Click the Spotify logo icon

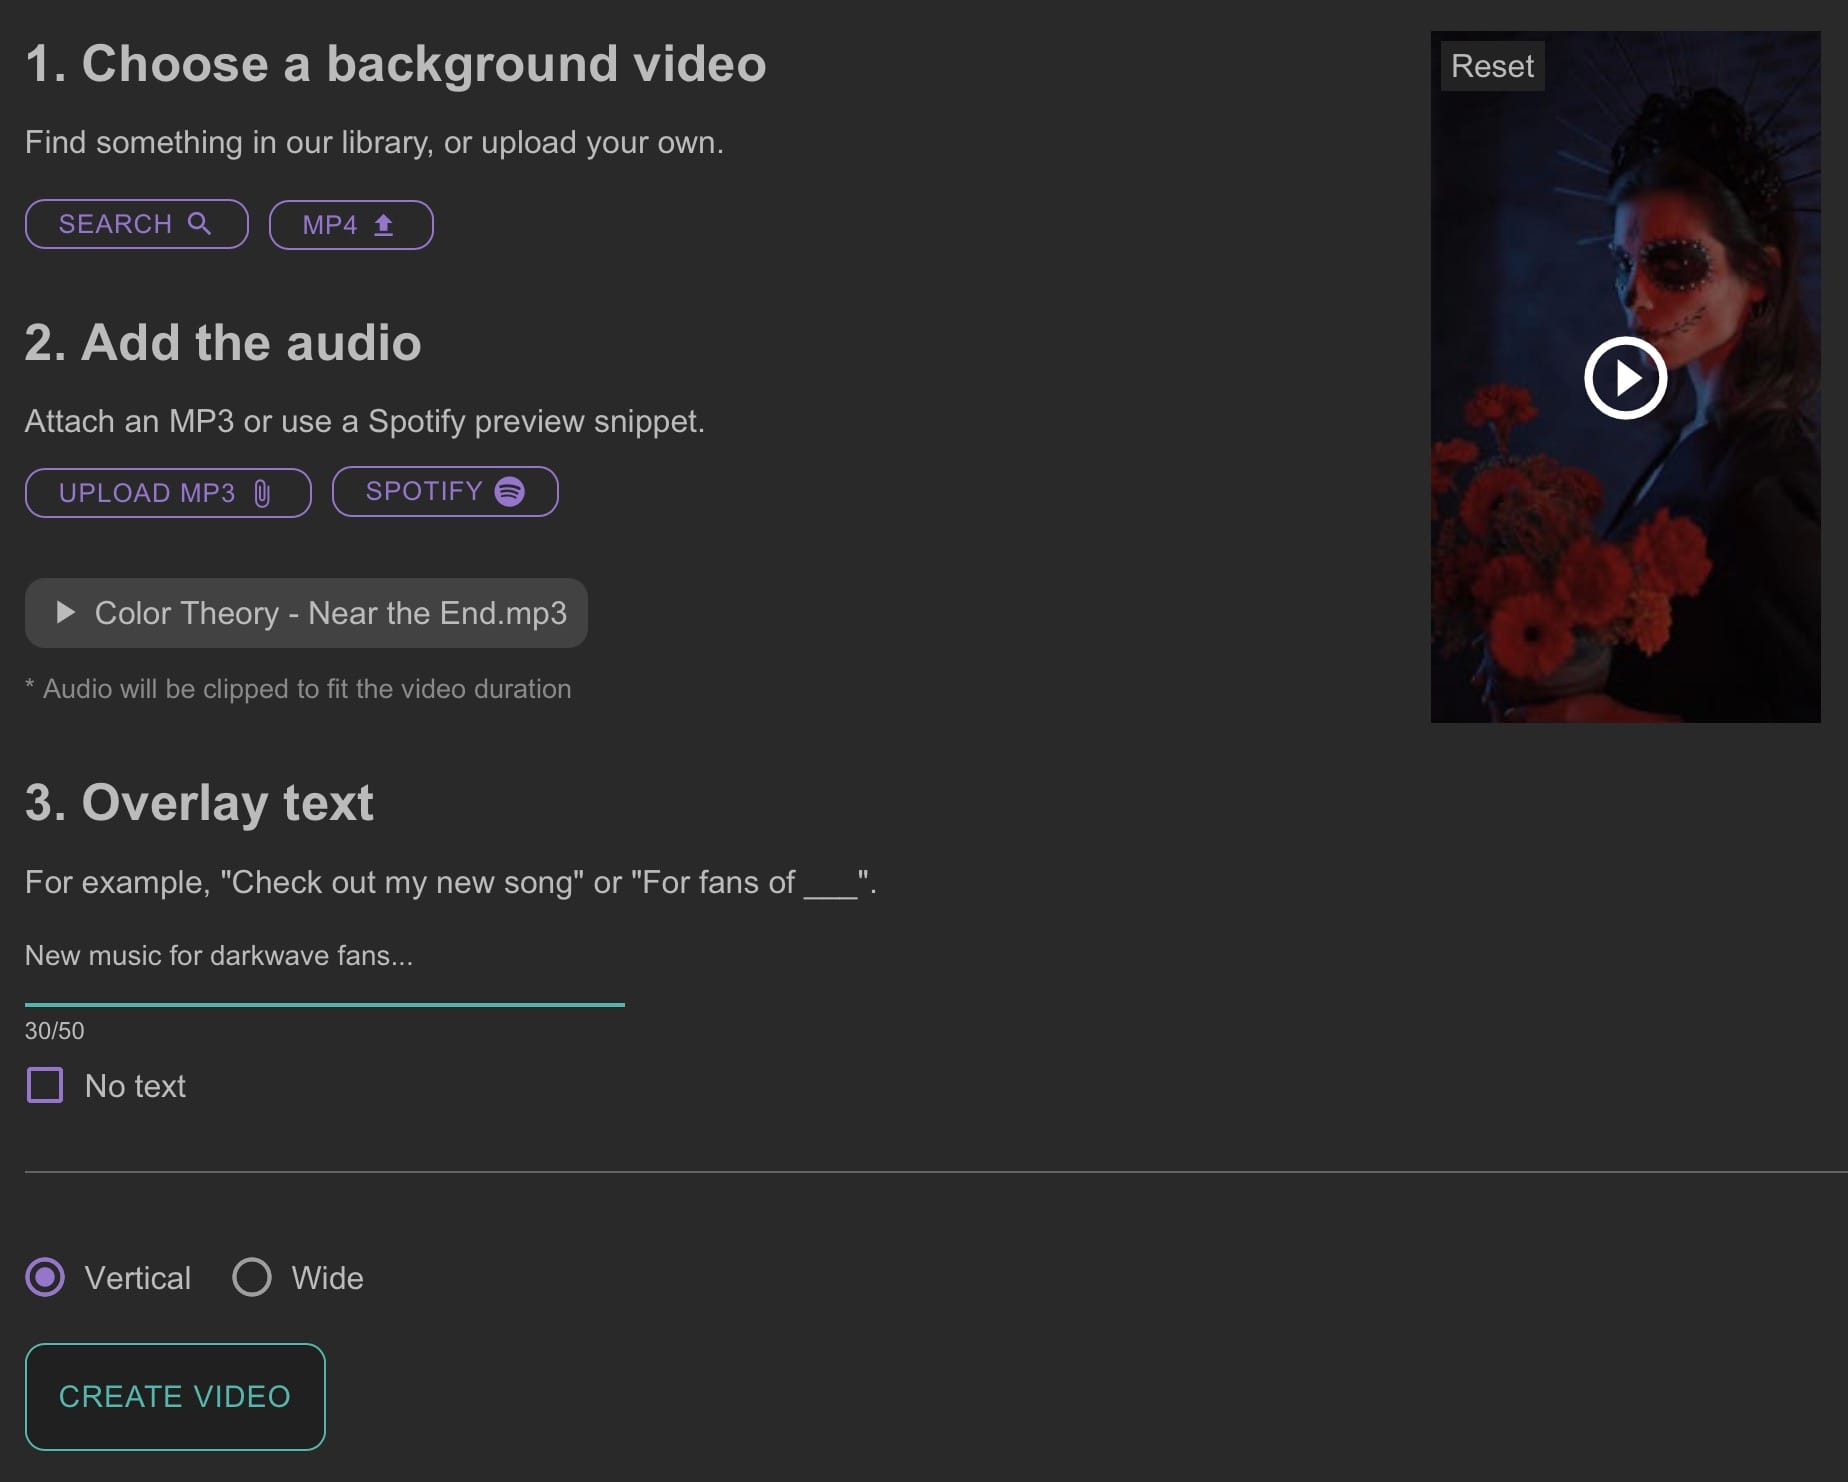tap(510, 491)
